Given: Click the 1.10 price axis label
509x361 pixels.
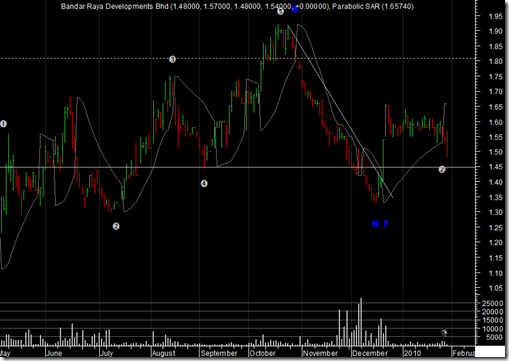Looking at the screenshot, I should [496, 273].
